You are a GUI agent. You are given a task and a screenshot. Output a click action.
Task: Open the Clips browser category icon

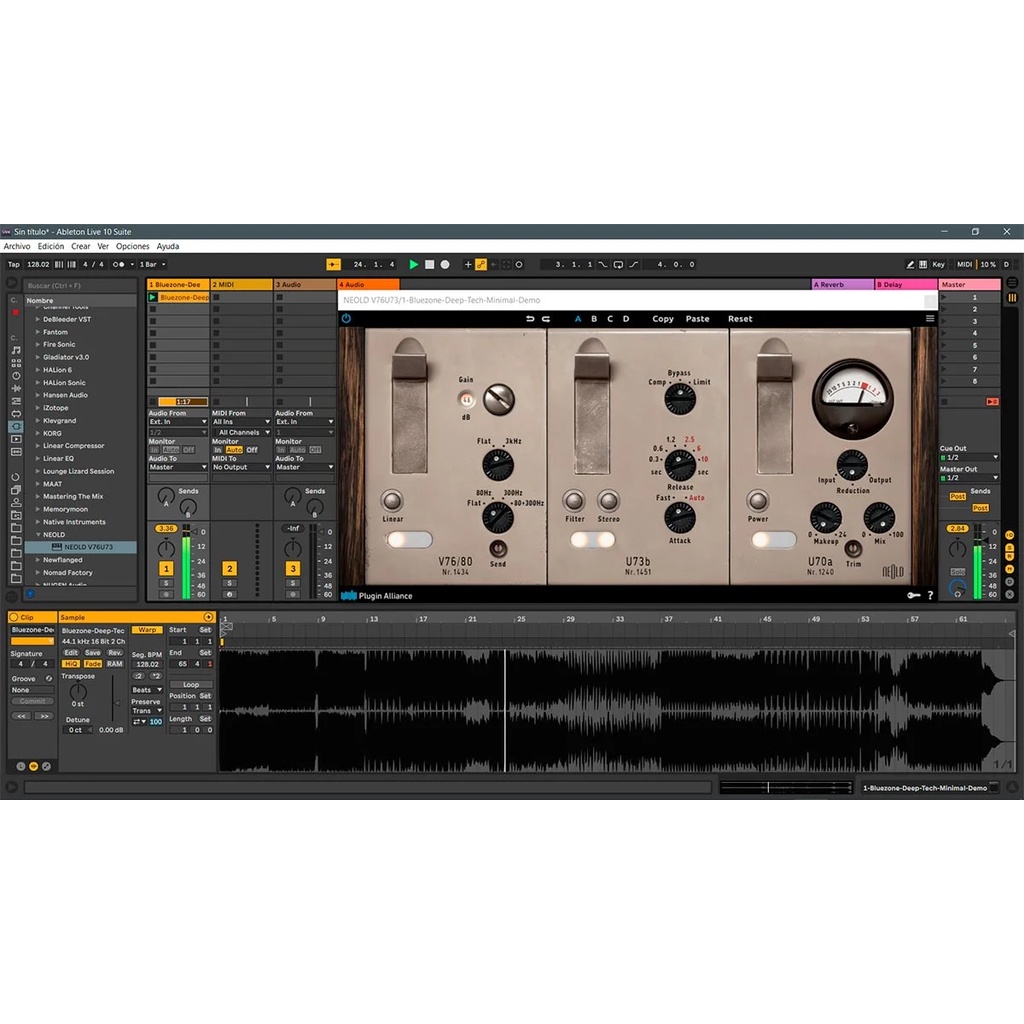coord(16,439)
